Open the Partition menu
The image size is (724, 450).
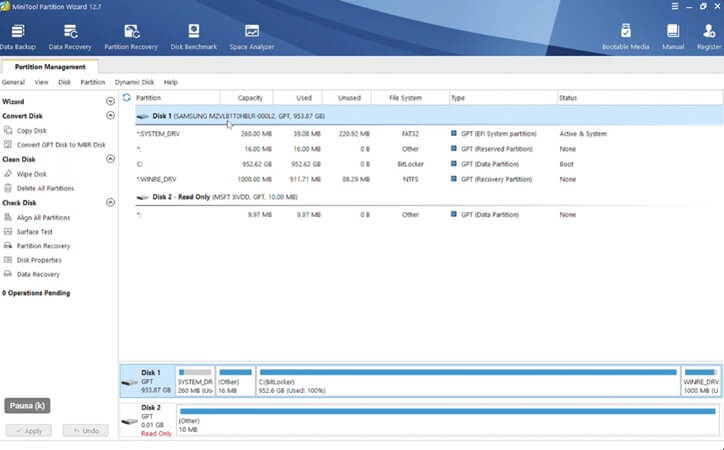(93, 82)
